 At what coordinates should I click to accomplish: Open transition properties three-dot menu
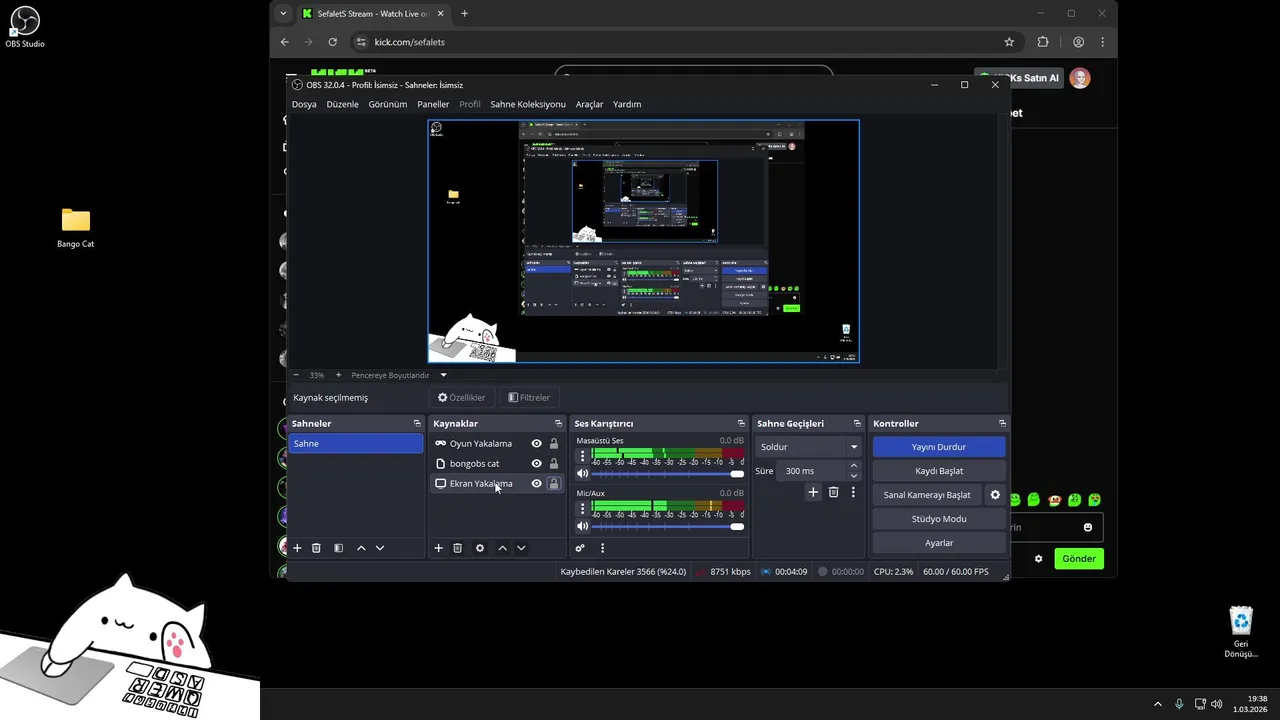(x=853, y=492)
